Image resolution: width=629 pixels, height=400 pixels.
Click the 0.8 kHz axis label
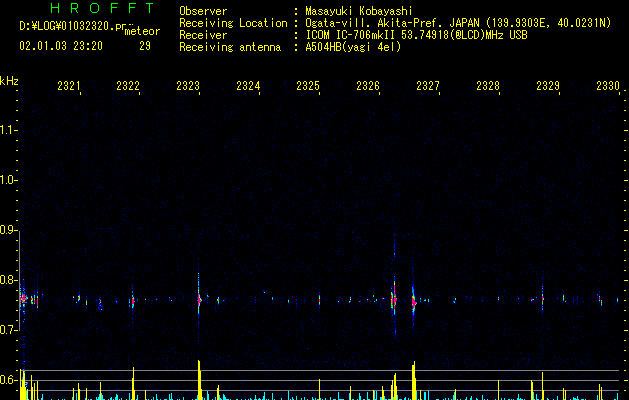coord(8,280)
